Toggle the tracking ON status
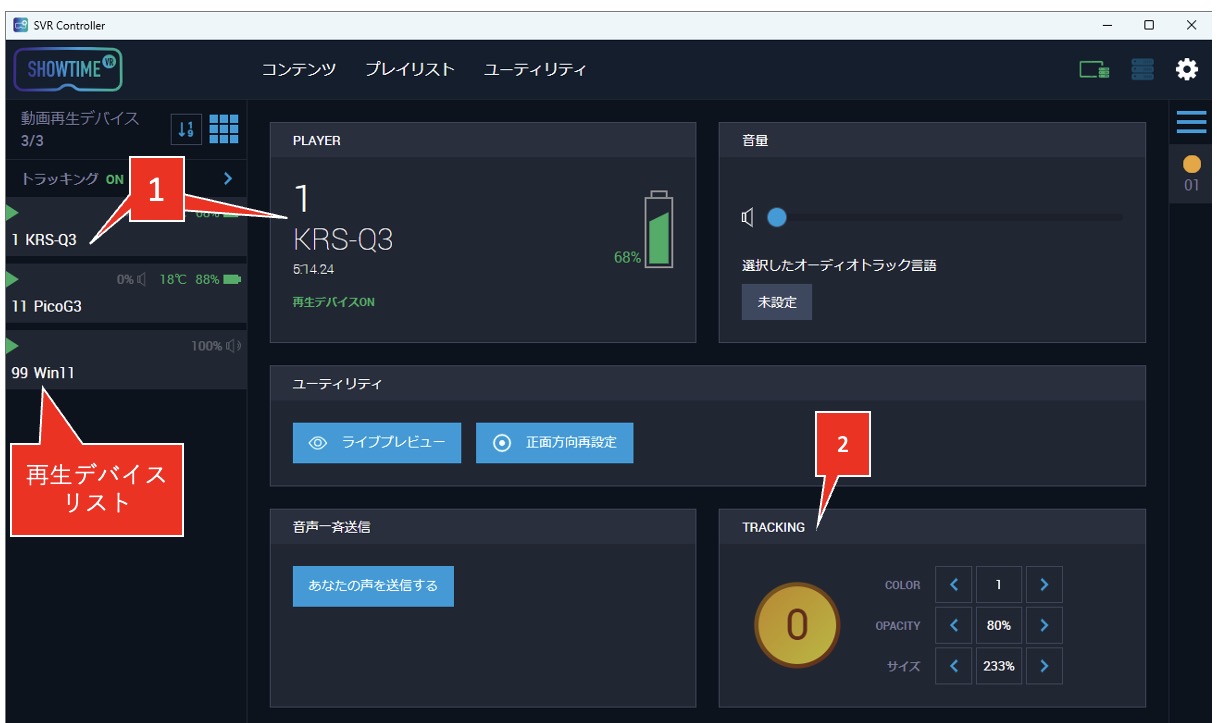Viewport: 1217px width, 723px height. pos(115,179)
